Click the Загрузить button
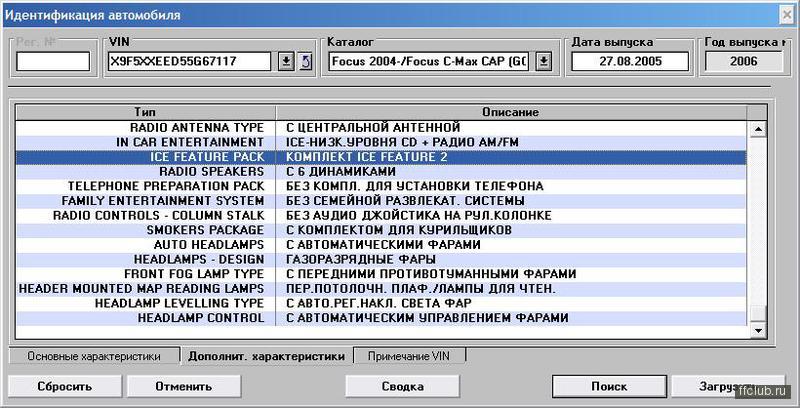The image size is (800, 408). (x=728, y=387)
